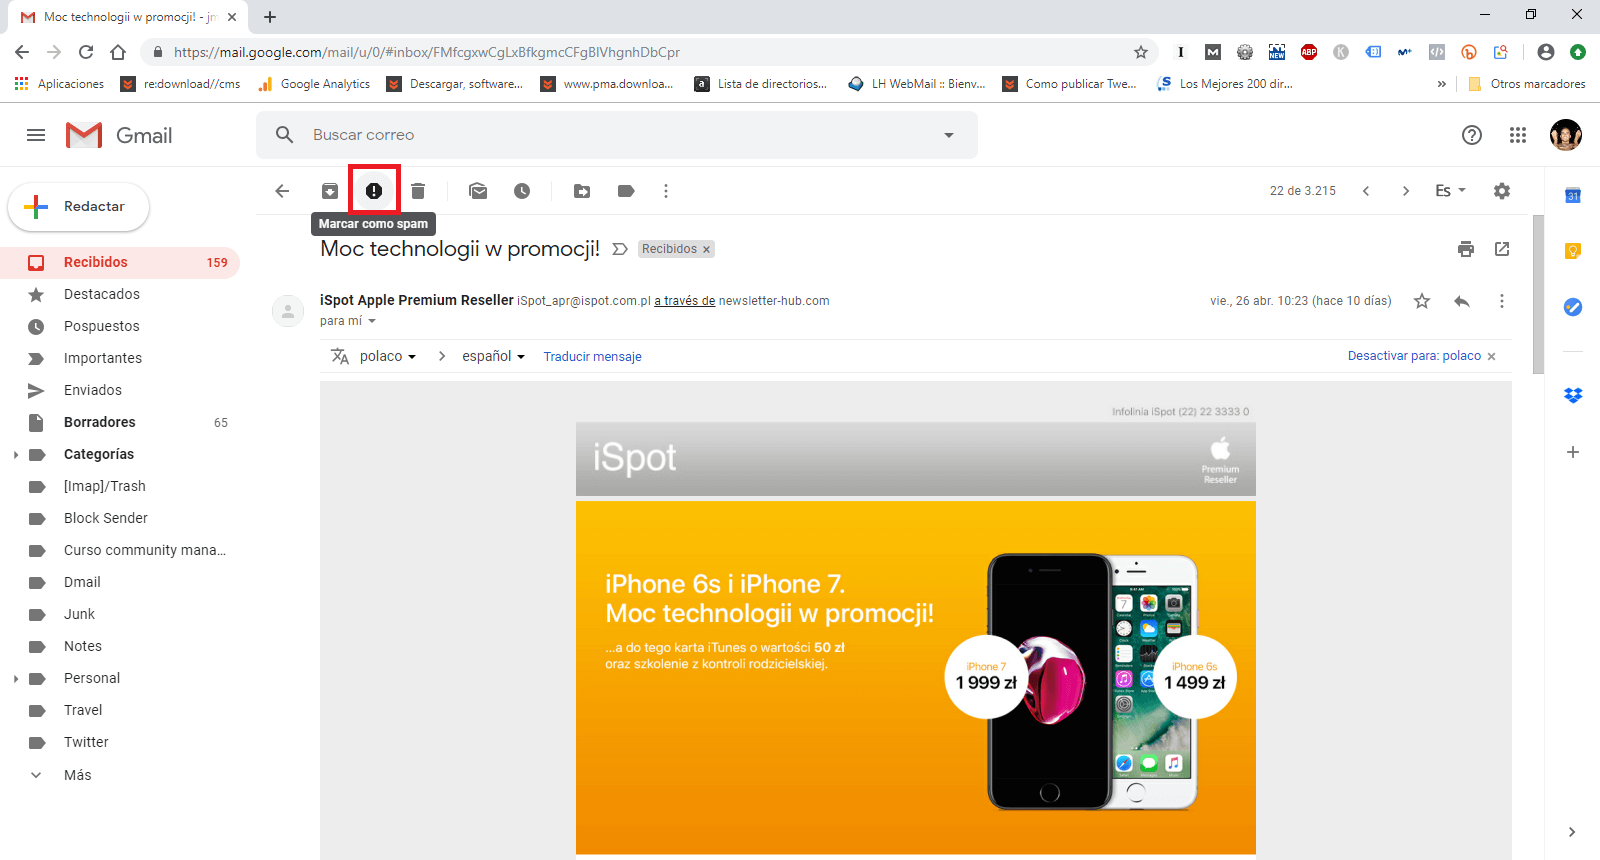Open the Borradores folder
The width and height of the screenshot is (1600, 860).
click(x=99, y=422)
